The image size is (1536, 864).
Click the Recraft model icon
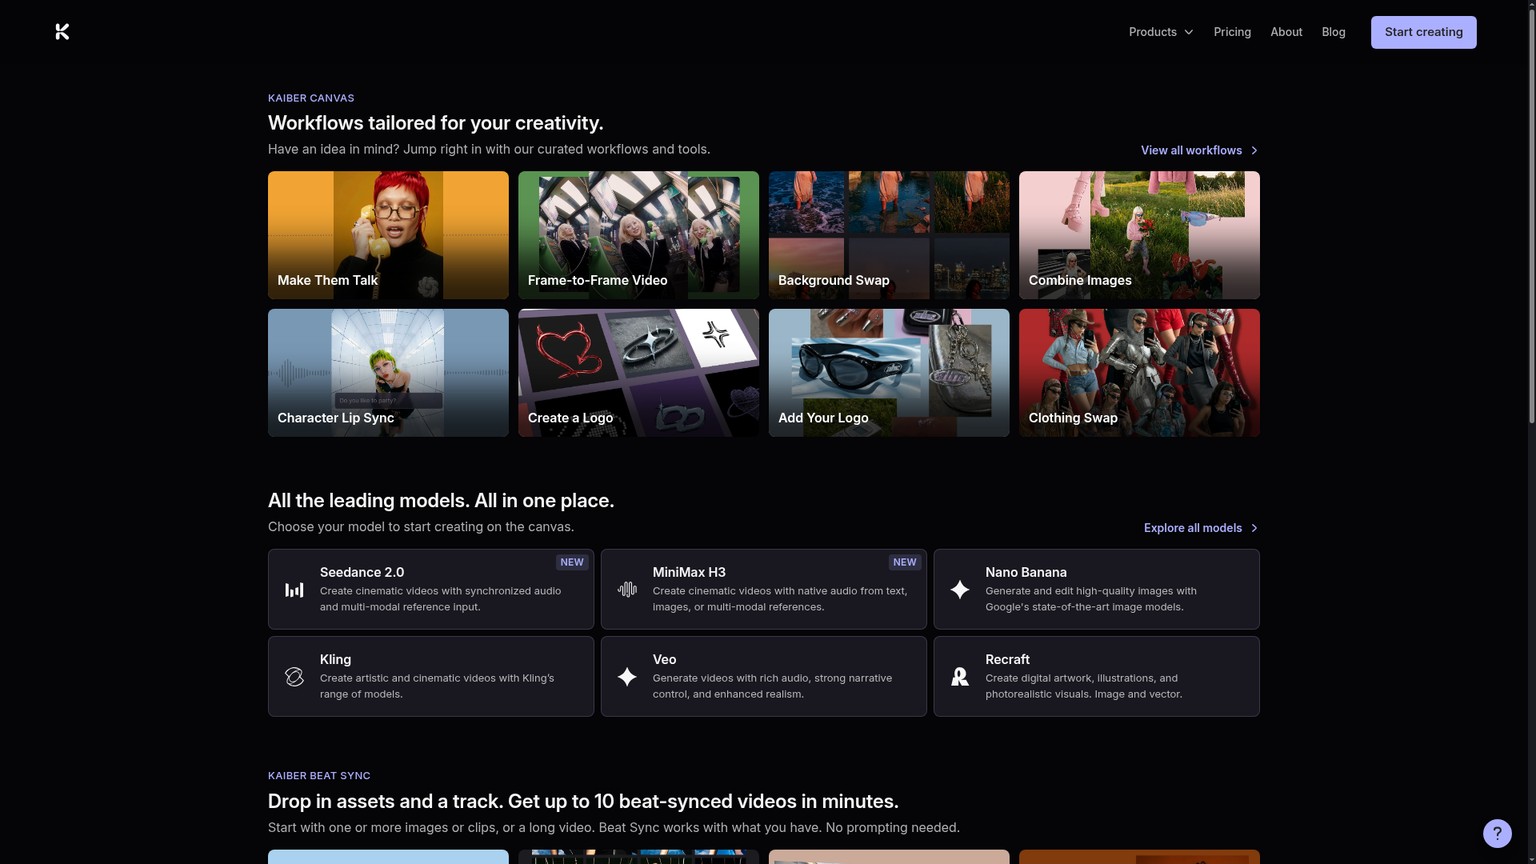coord(960,677)
